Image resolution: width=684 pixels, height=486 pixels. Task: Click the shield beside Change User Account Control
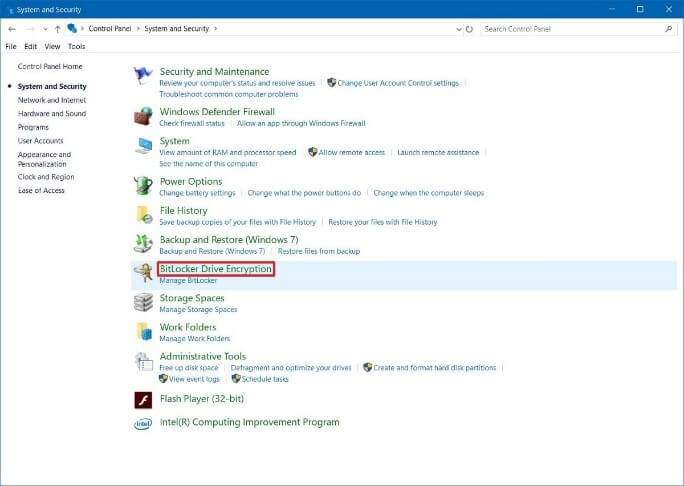pos(332,82)
